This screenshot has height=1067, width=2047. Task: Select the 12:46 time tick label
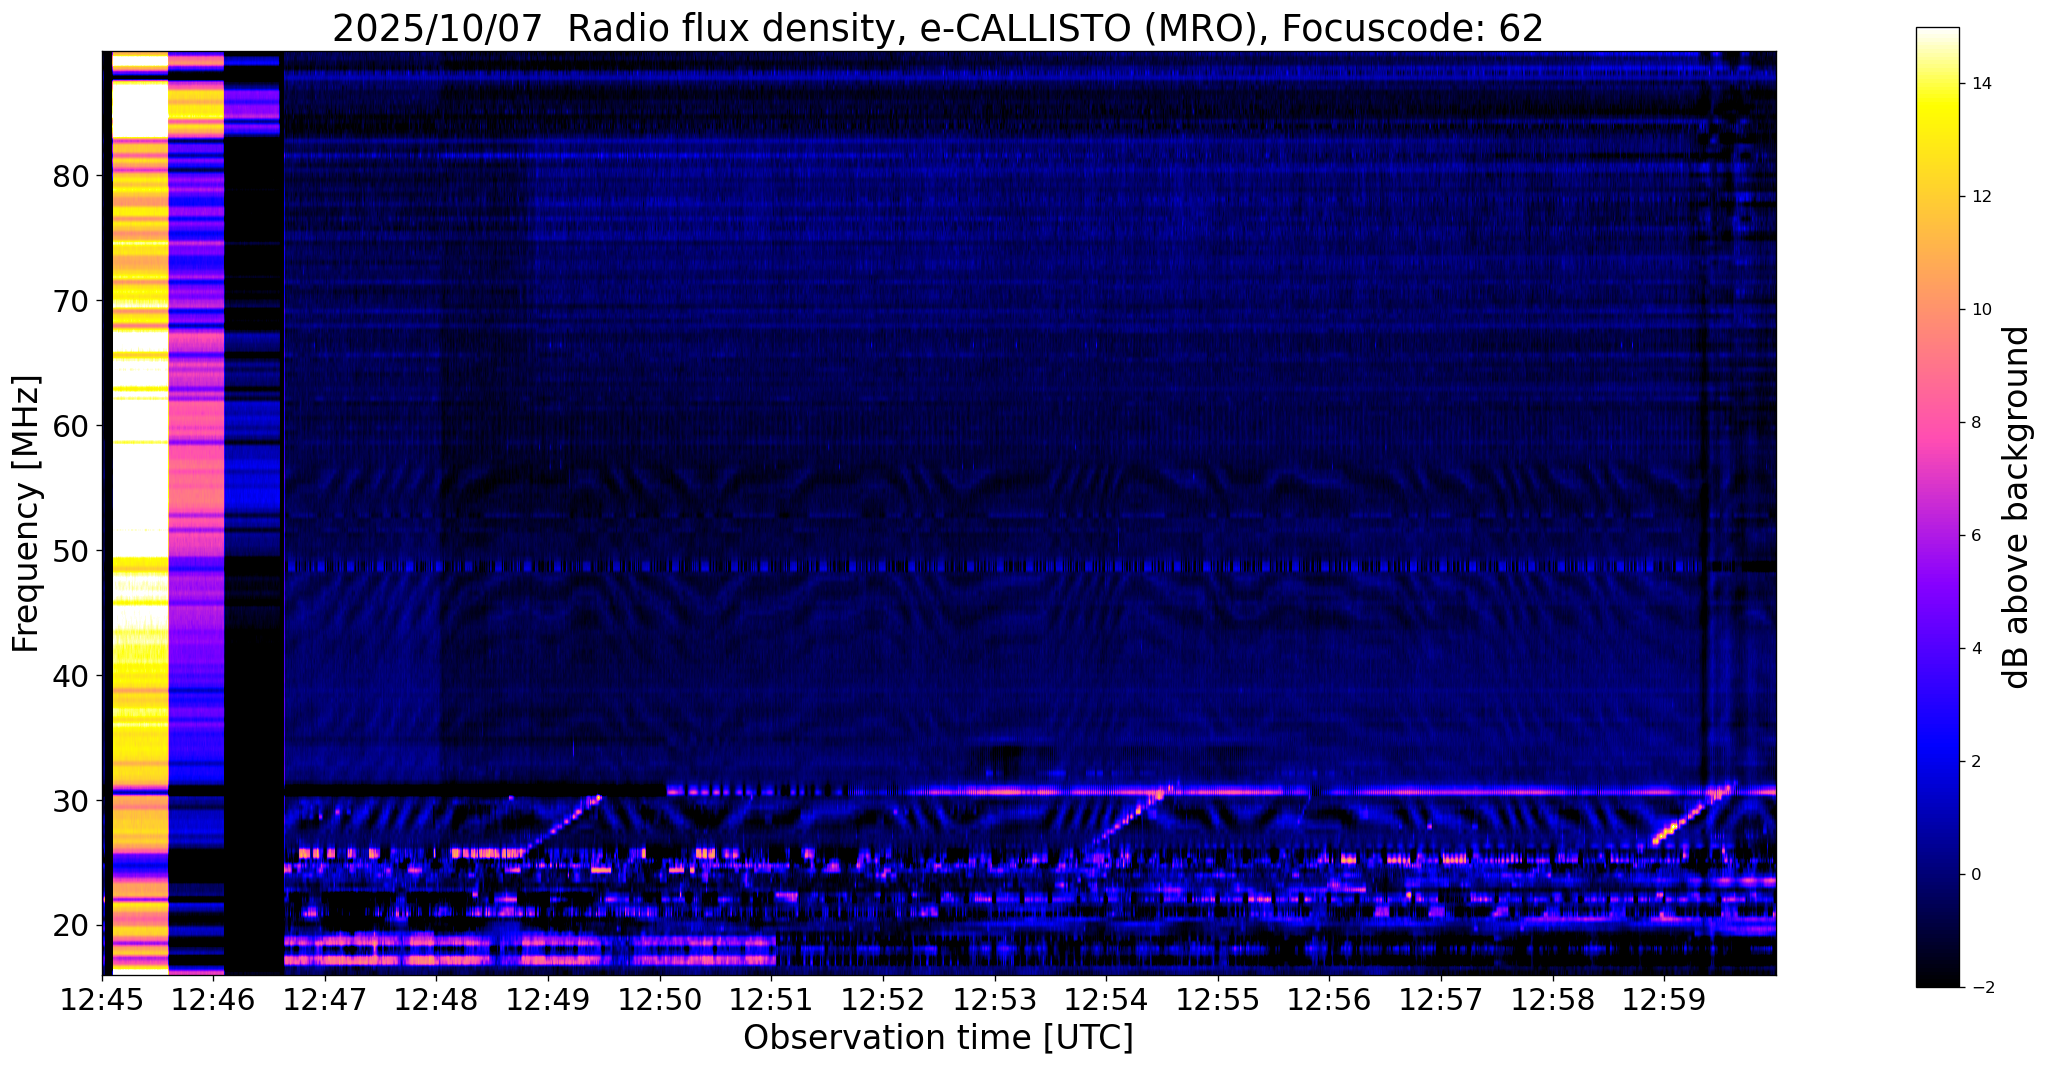[x=213, y=998]
